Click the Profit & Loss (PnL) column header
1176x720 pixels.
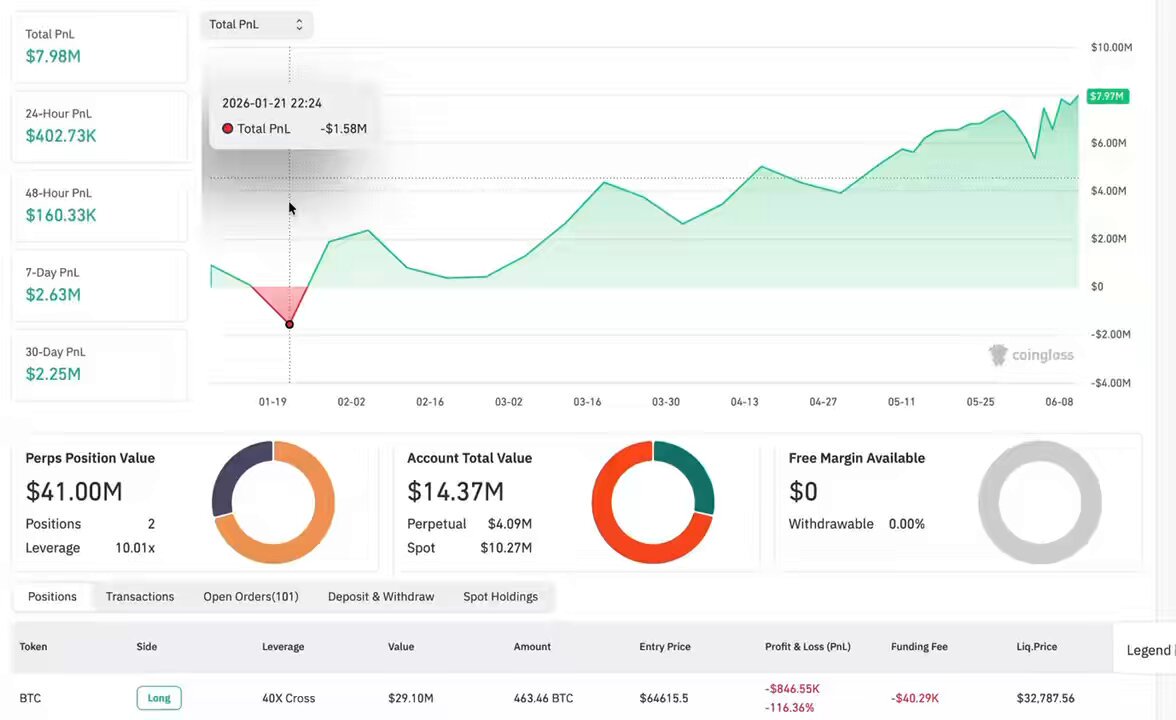click(x=808, y=646)
